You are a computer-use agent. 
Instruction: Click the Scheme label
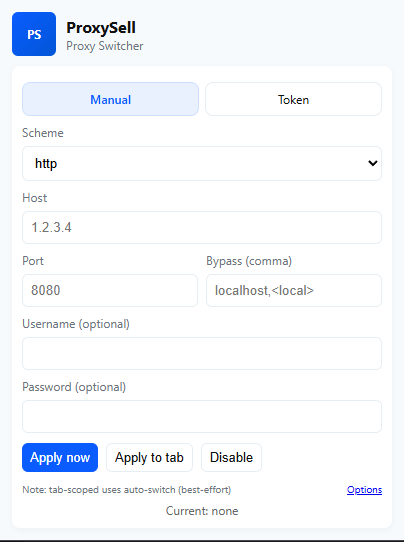tap(43, 133)
